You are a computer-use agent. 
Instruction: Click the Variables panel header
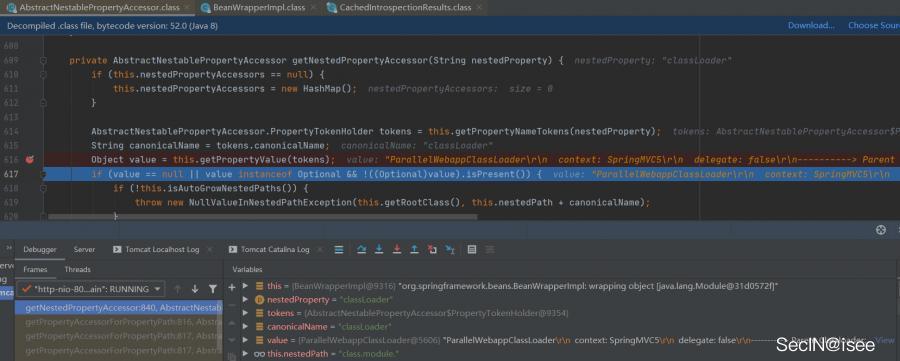pos(247,270)
